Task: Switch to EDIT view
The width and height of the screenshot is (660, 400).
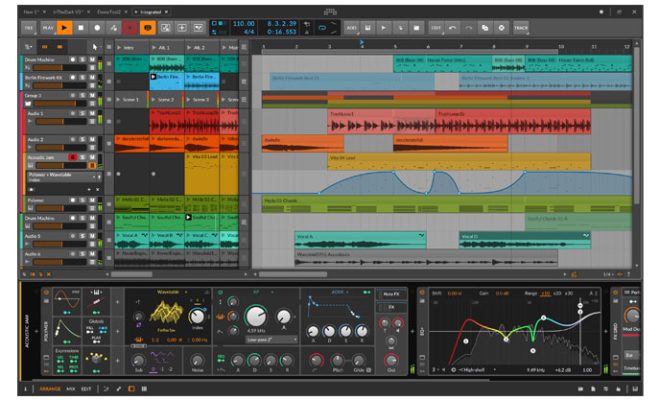Action: click(x=85, y=389)
